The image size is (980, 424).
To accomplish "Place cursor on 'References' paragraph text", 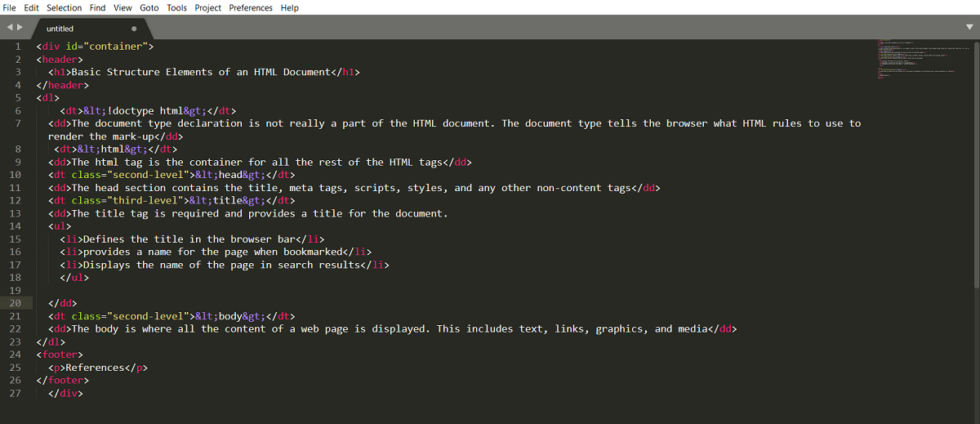I will click(100, 367).
